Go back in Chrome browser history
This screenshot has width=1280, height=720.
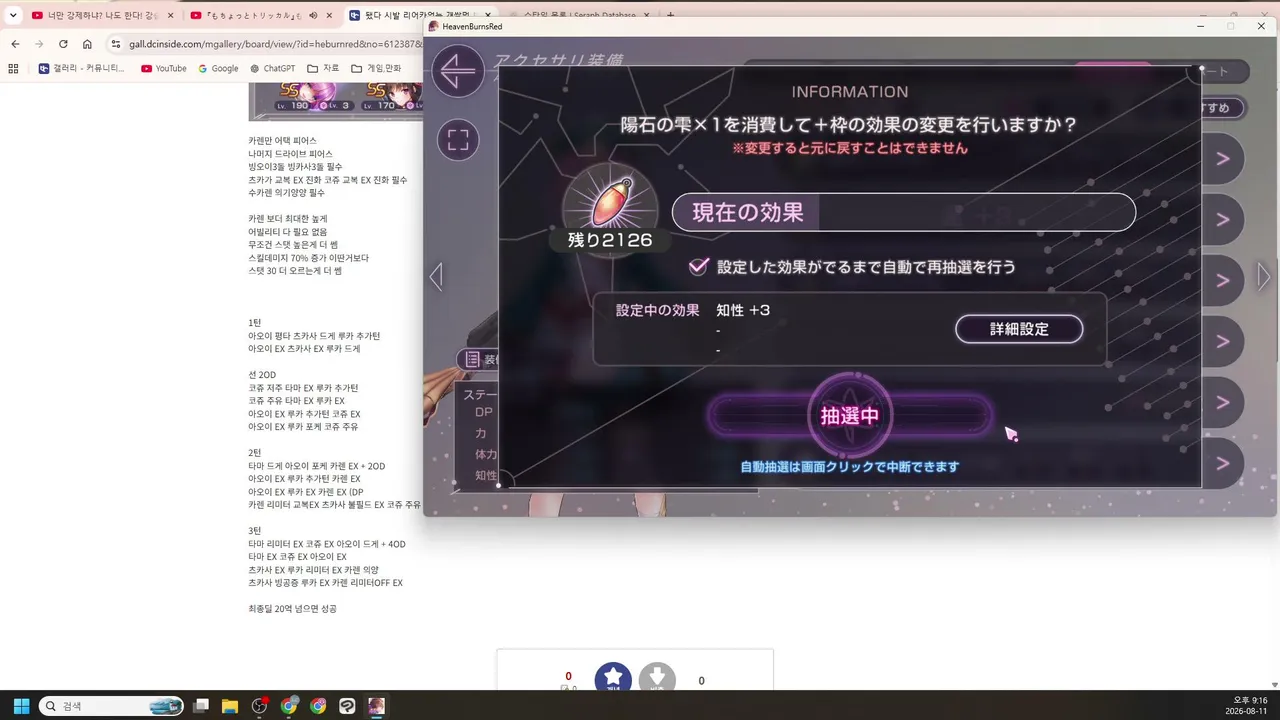tap(15, 44)
